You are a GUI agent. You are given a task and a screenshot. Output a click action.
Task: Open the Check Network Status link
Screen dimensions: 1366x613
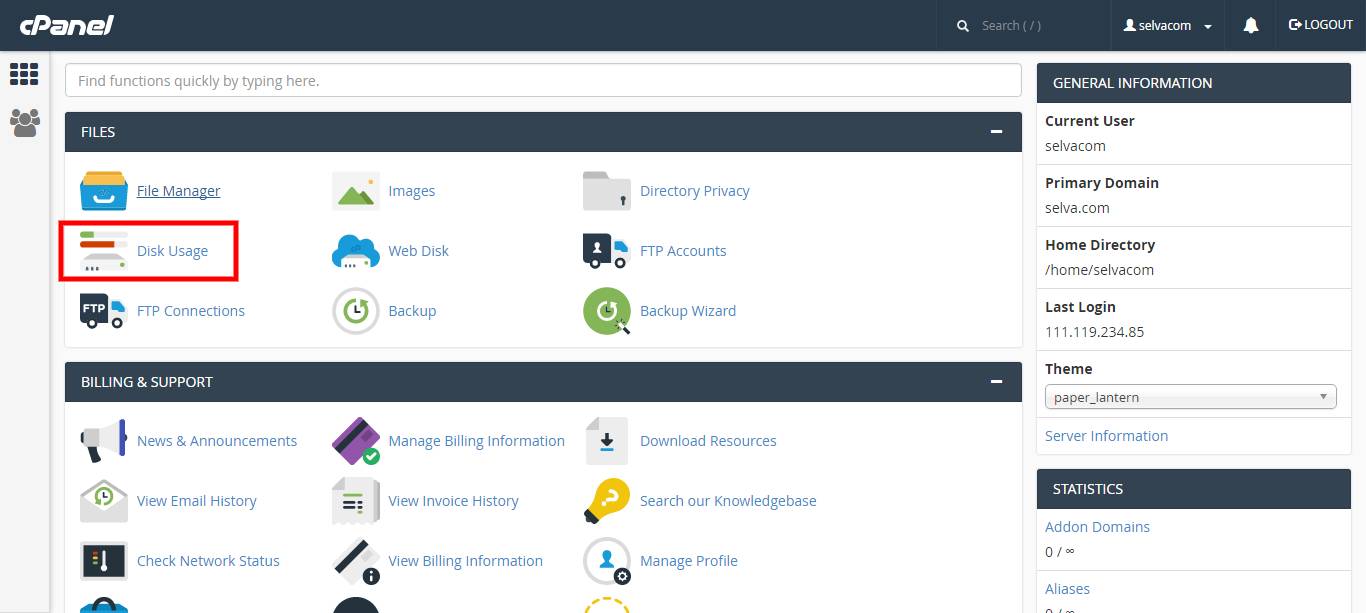(x=208, y=561)
